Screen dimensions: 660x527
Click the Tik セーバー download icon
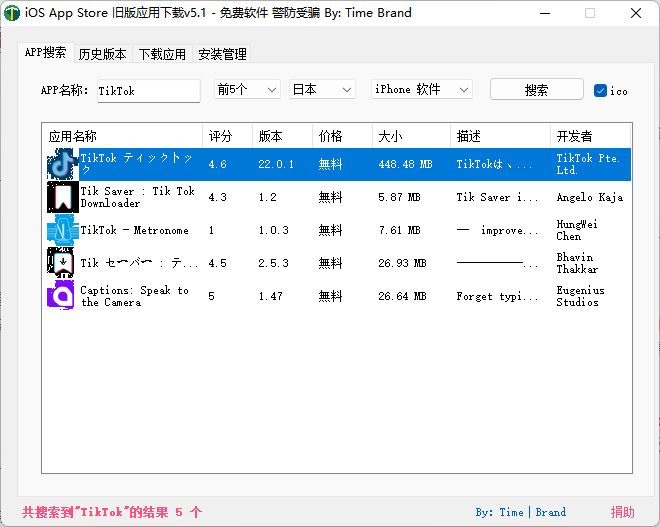pyautogui.click(x=63, y=263)
